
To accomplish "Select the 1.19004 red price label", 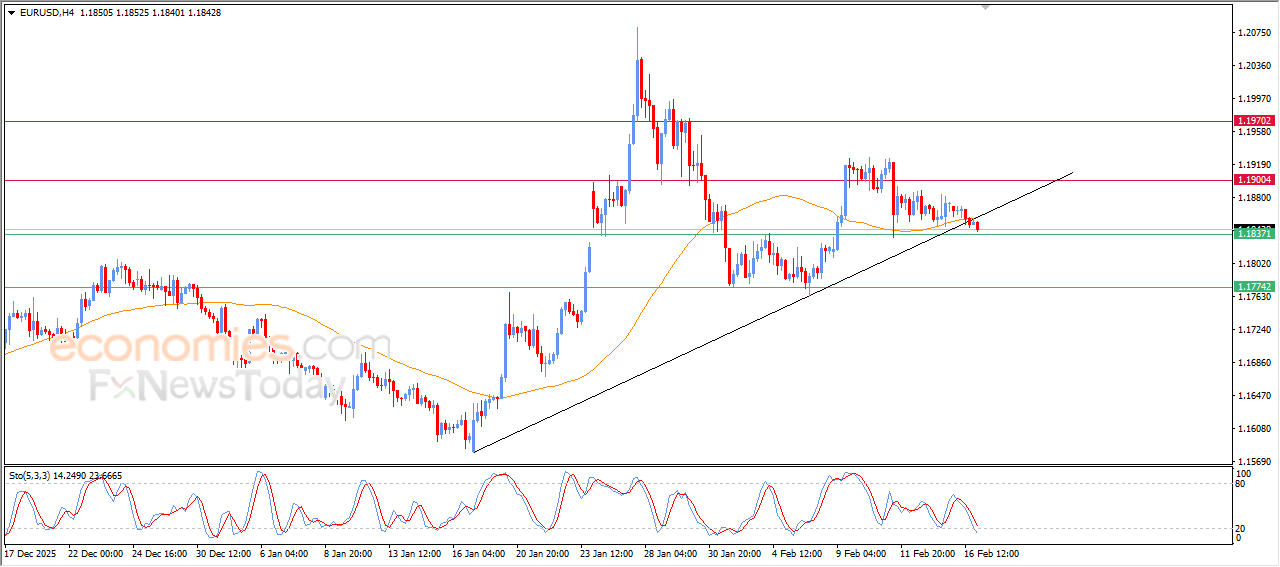I will tap(1253, 180).
